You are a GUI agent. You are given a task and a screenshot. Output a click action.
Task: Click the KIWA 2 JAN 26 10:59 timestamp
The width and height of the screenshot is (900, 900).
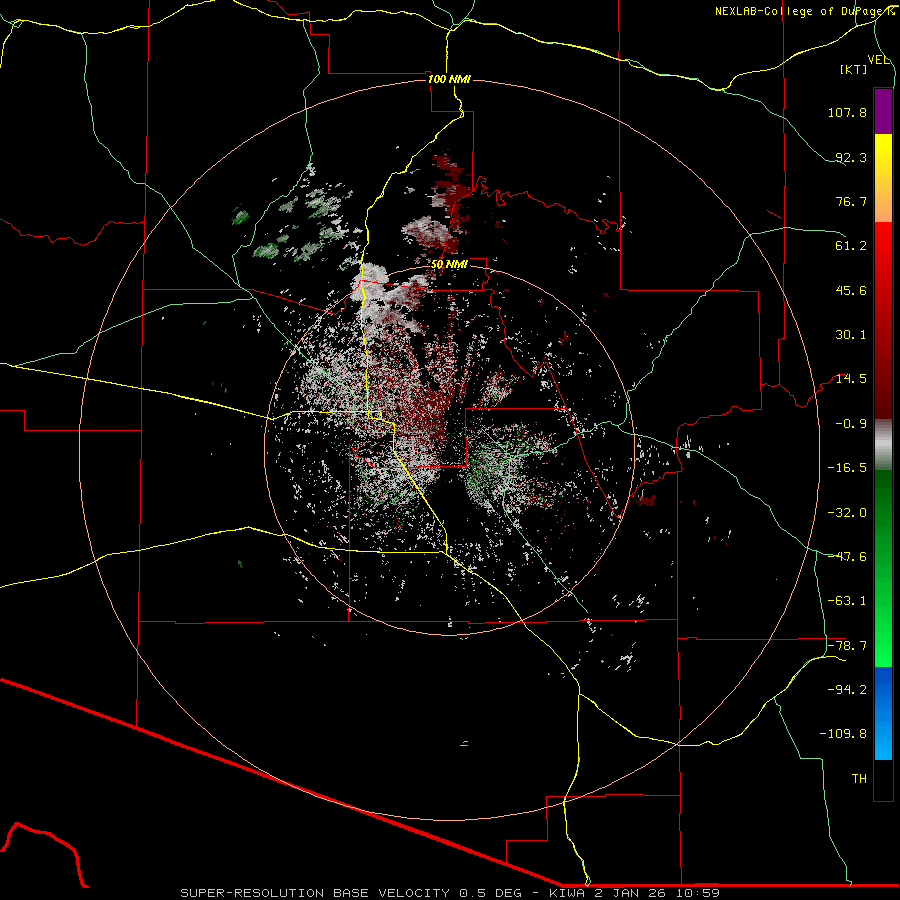click(634, 893)
